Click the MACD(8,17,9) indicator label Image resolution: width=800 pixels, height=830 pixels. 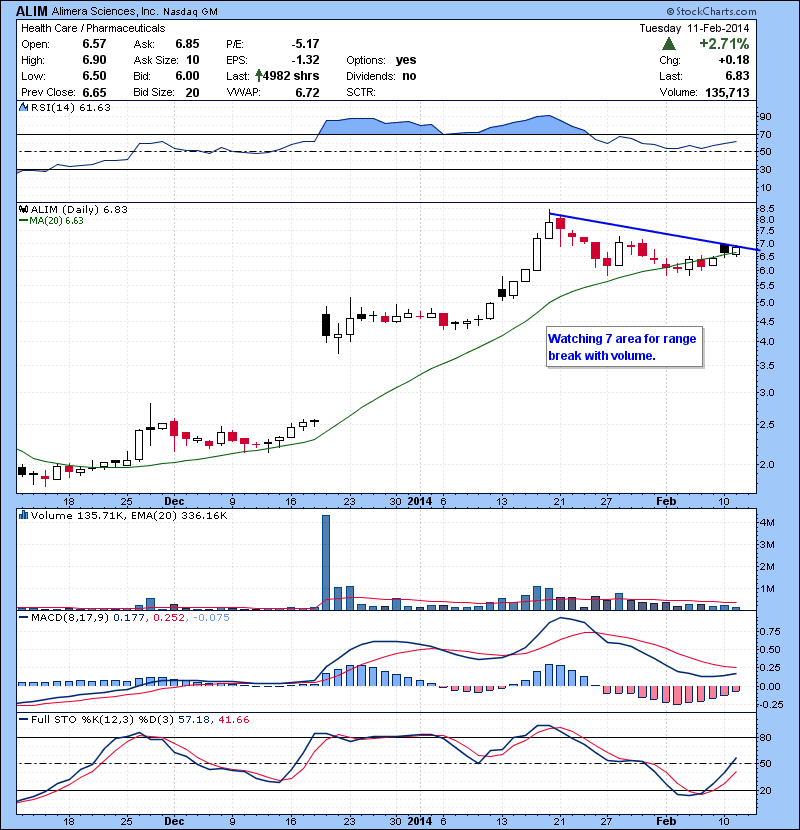pyautogui.click(x=70, y=617)
